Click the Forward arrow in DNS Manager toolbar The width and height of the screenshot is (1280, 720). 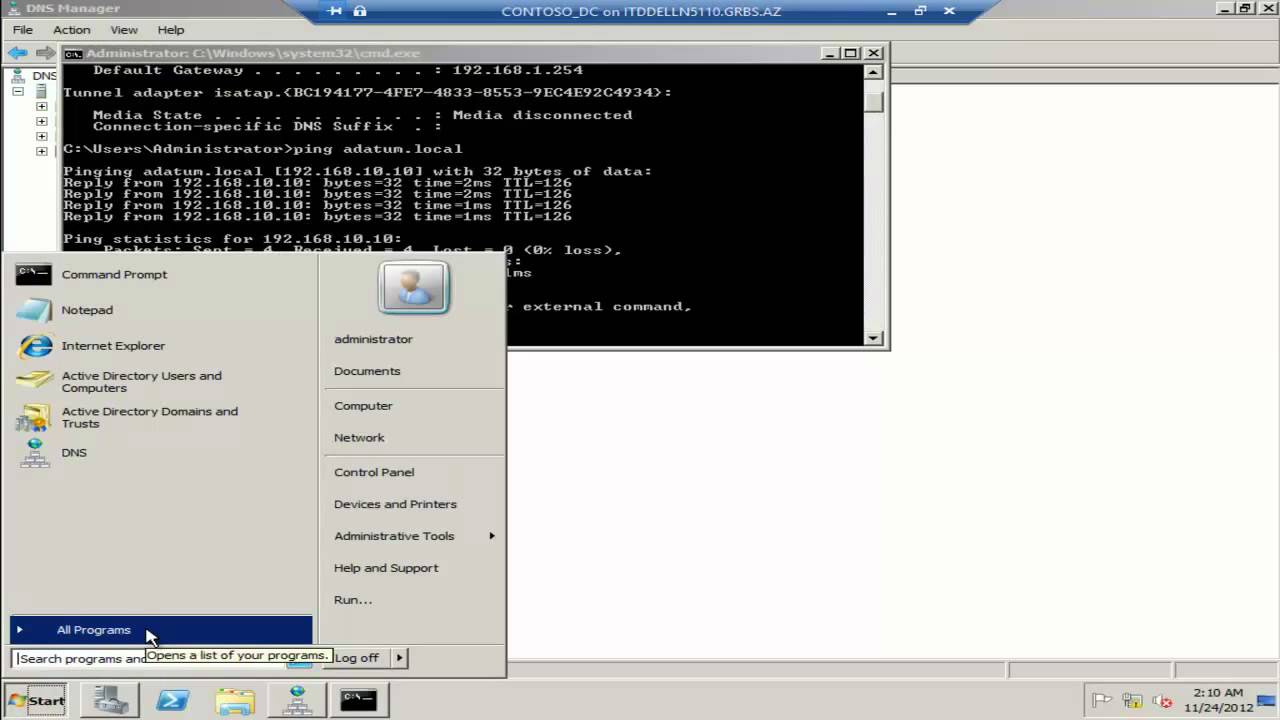click(45, 53)
